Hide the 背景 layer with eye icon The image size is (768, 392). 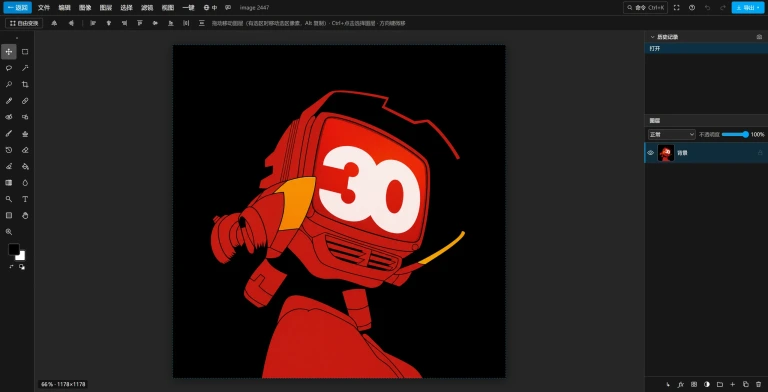click(650, 153)
